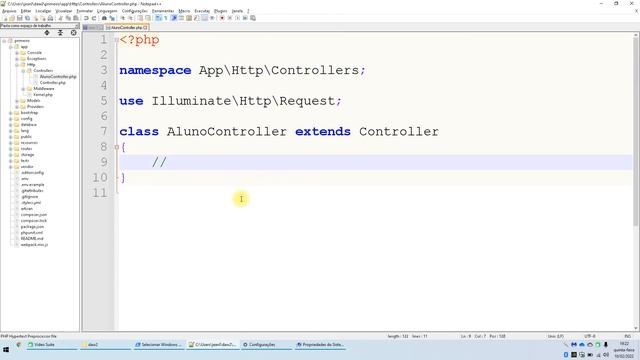Expand the bootstrap folder
The height and width of the screenshot is (360, 640).
(x=11, y=113)
